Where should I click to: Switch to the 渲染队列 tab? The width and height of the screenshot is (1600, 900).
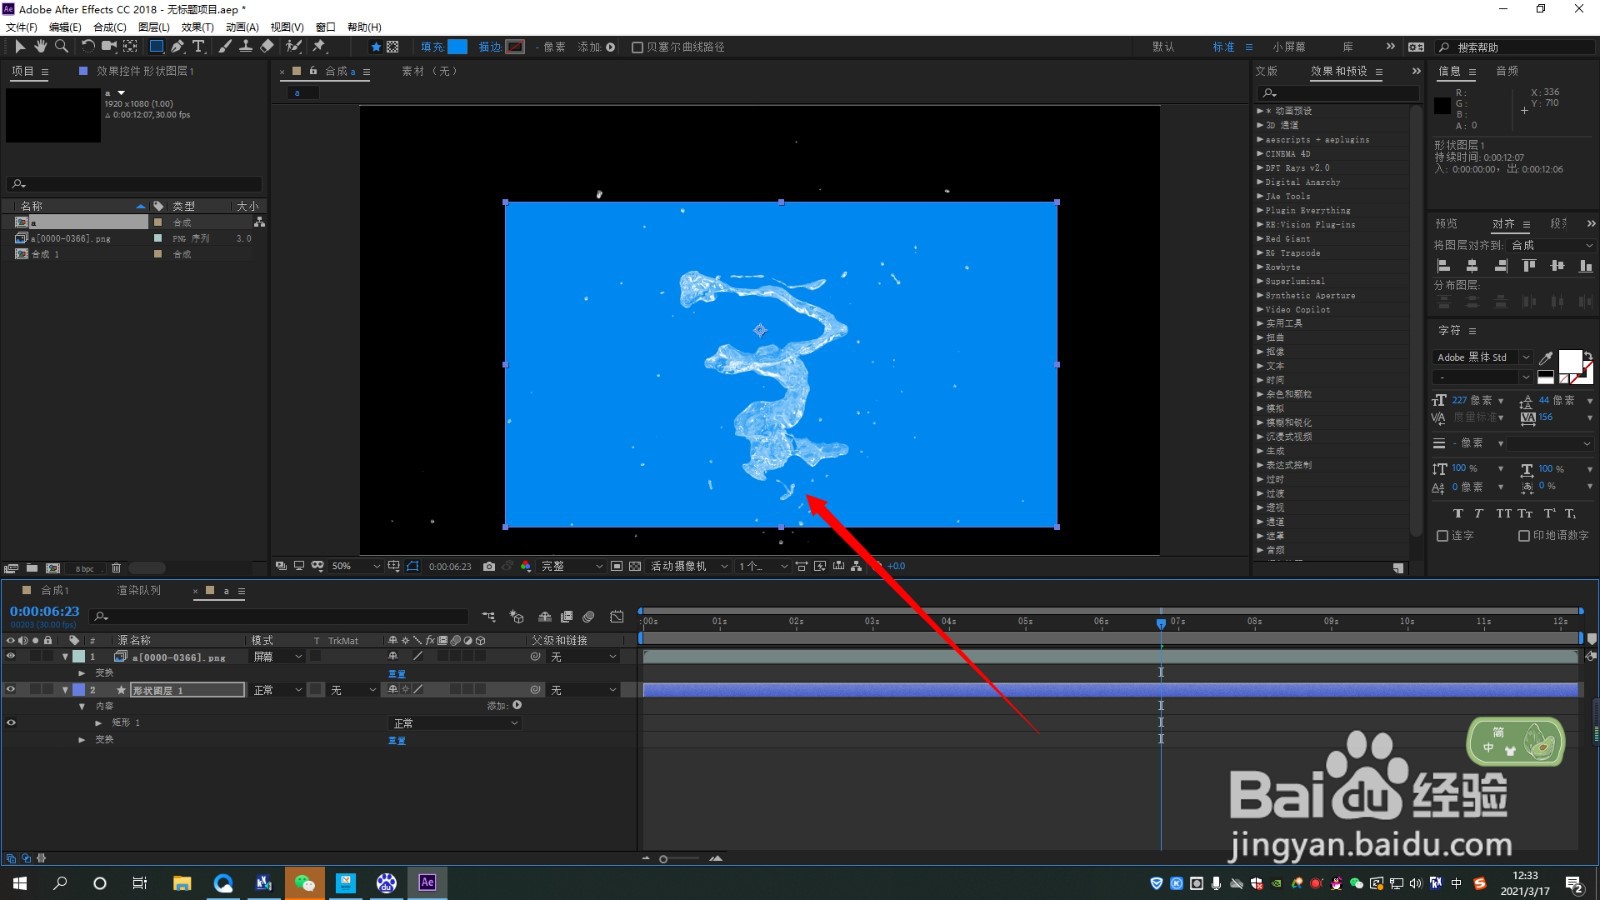[x=139, y=591]
